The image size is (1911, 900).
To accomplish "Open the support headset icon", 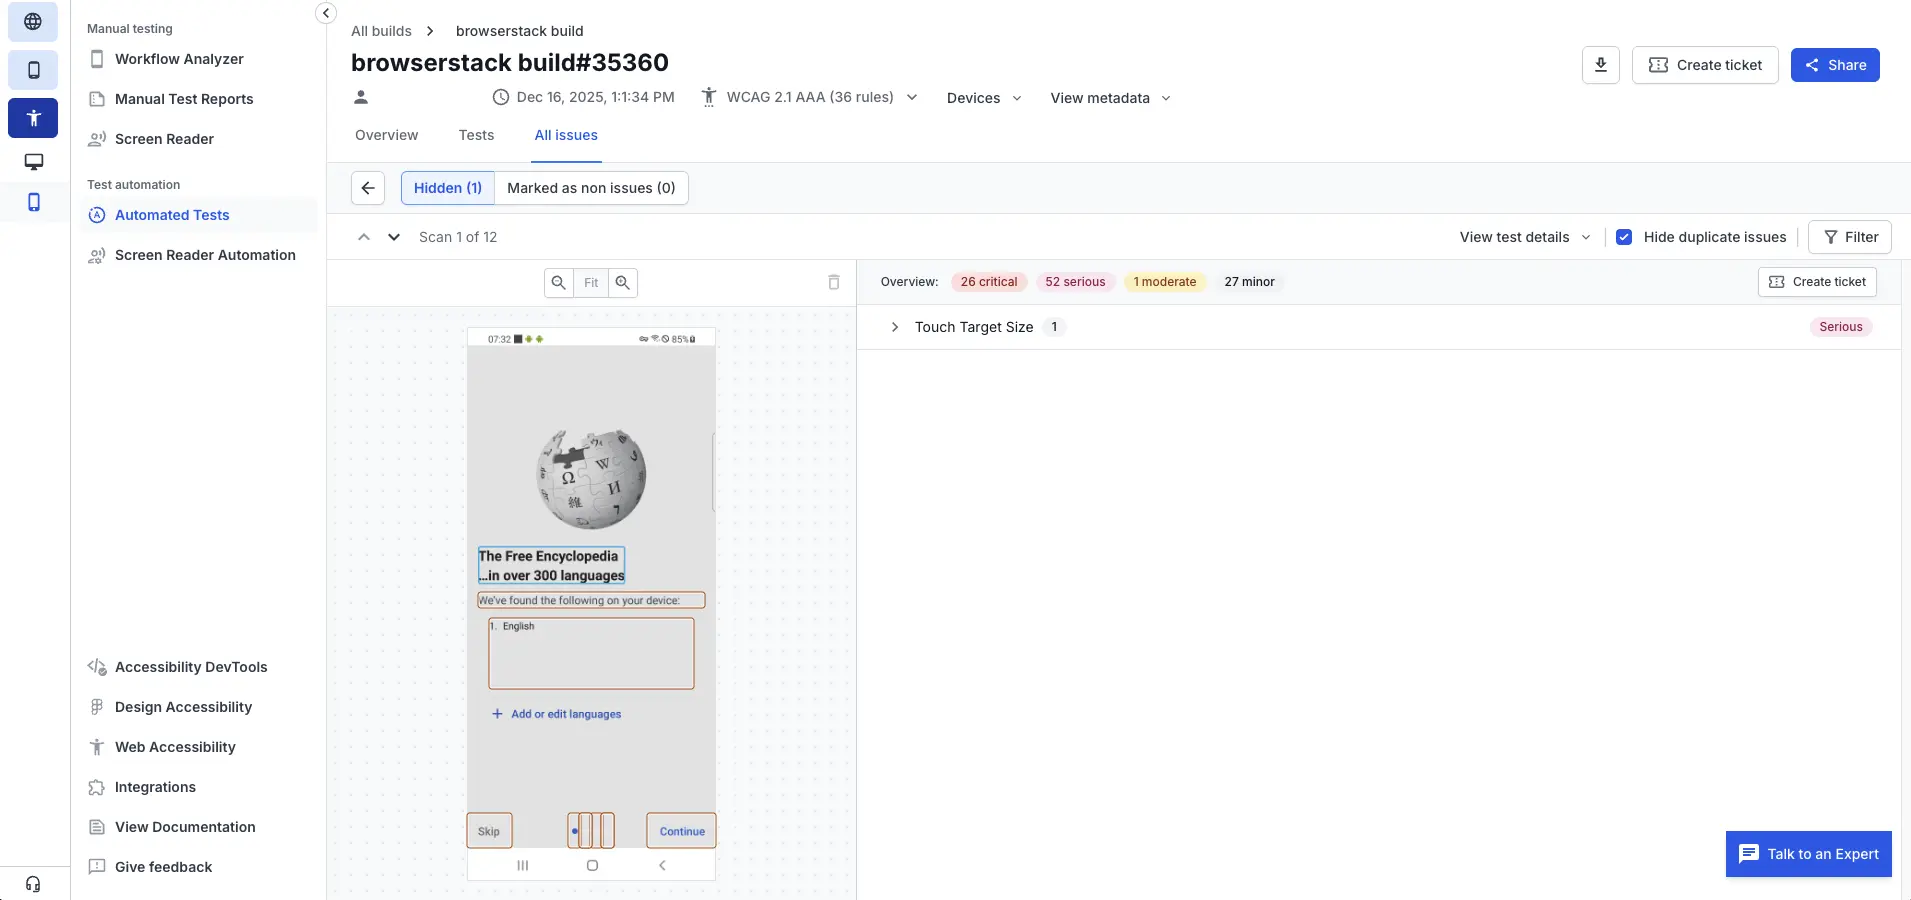I will (x=33, y=884).
